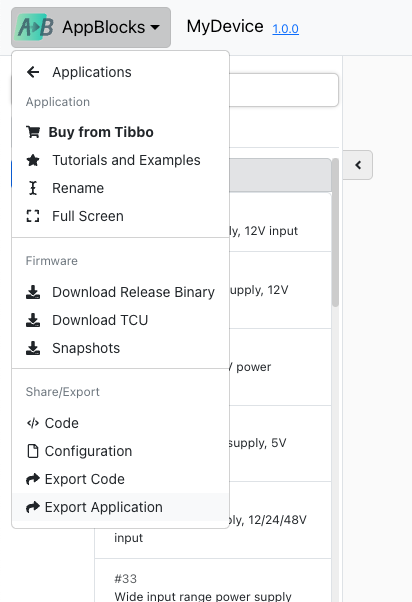This screenshot has width=412, height=602.
Task: Open Snapshots
Action: (120, 348)
